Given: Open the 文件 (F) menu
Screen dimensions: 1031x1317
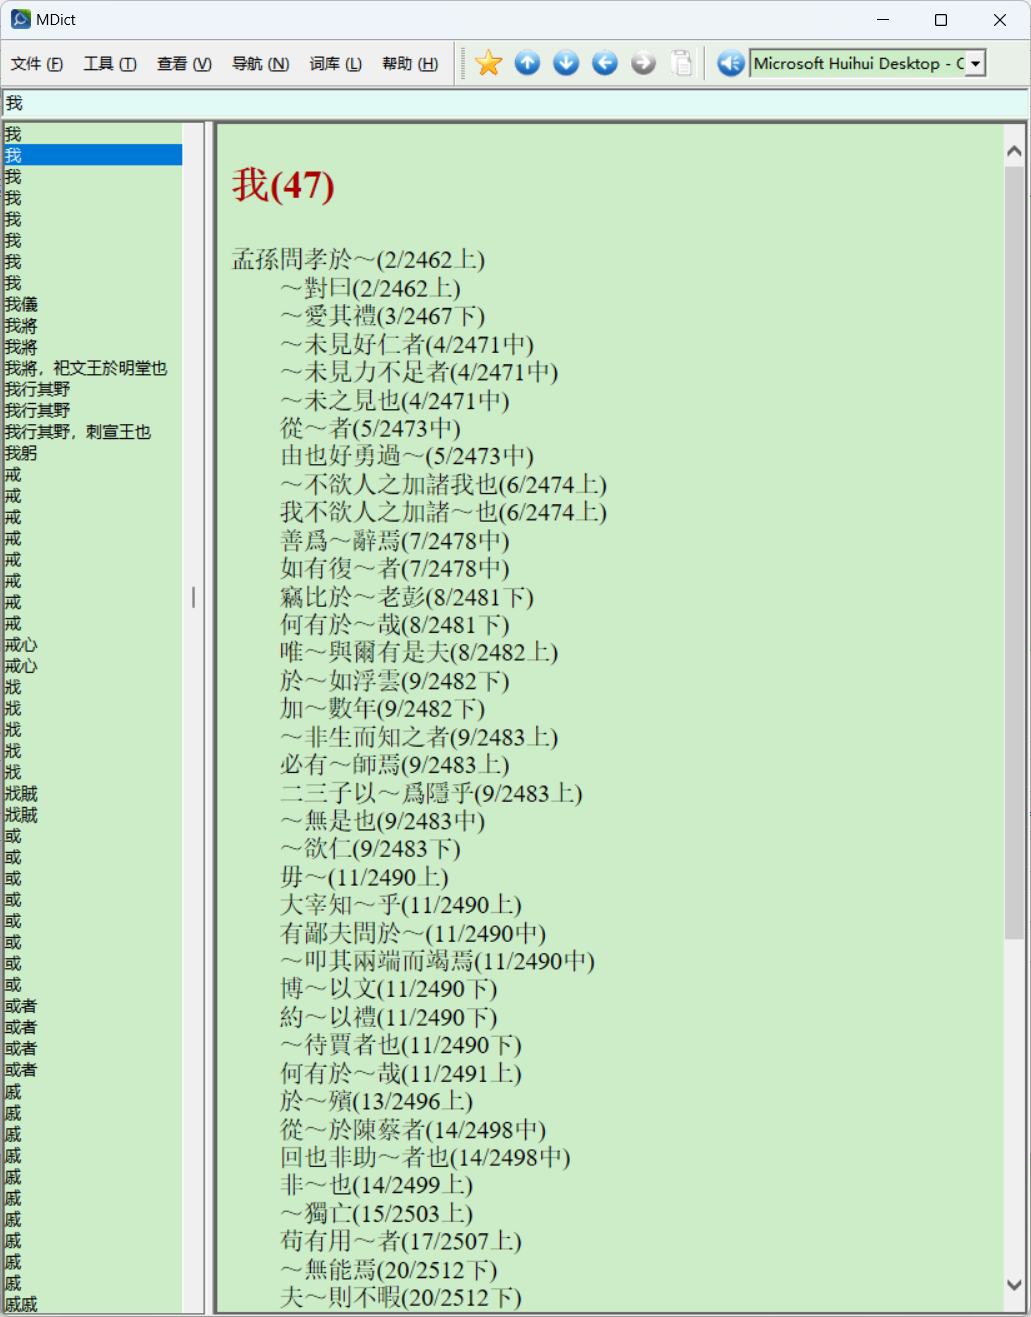Looking at the screenshot, I should (37, 64).
